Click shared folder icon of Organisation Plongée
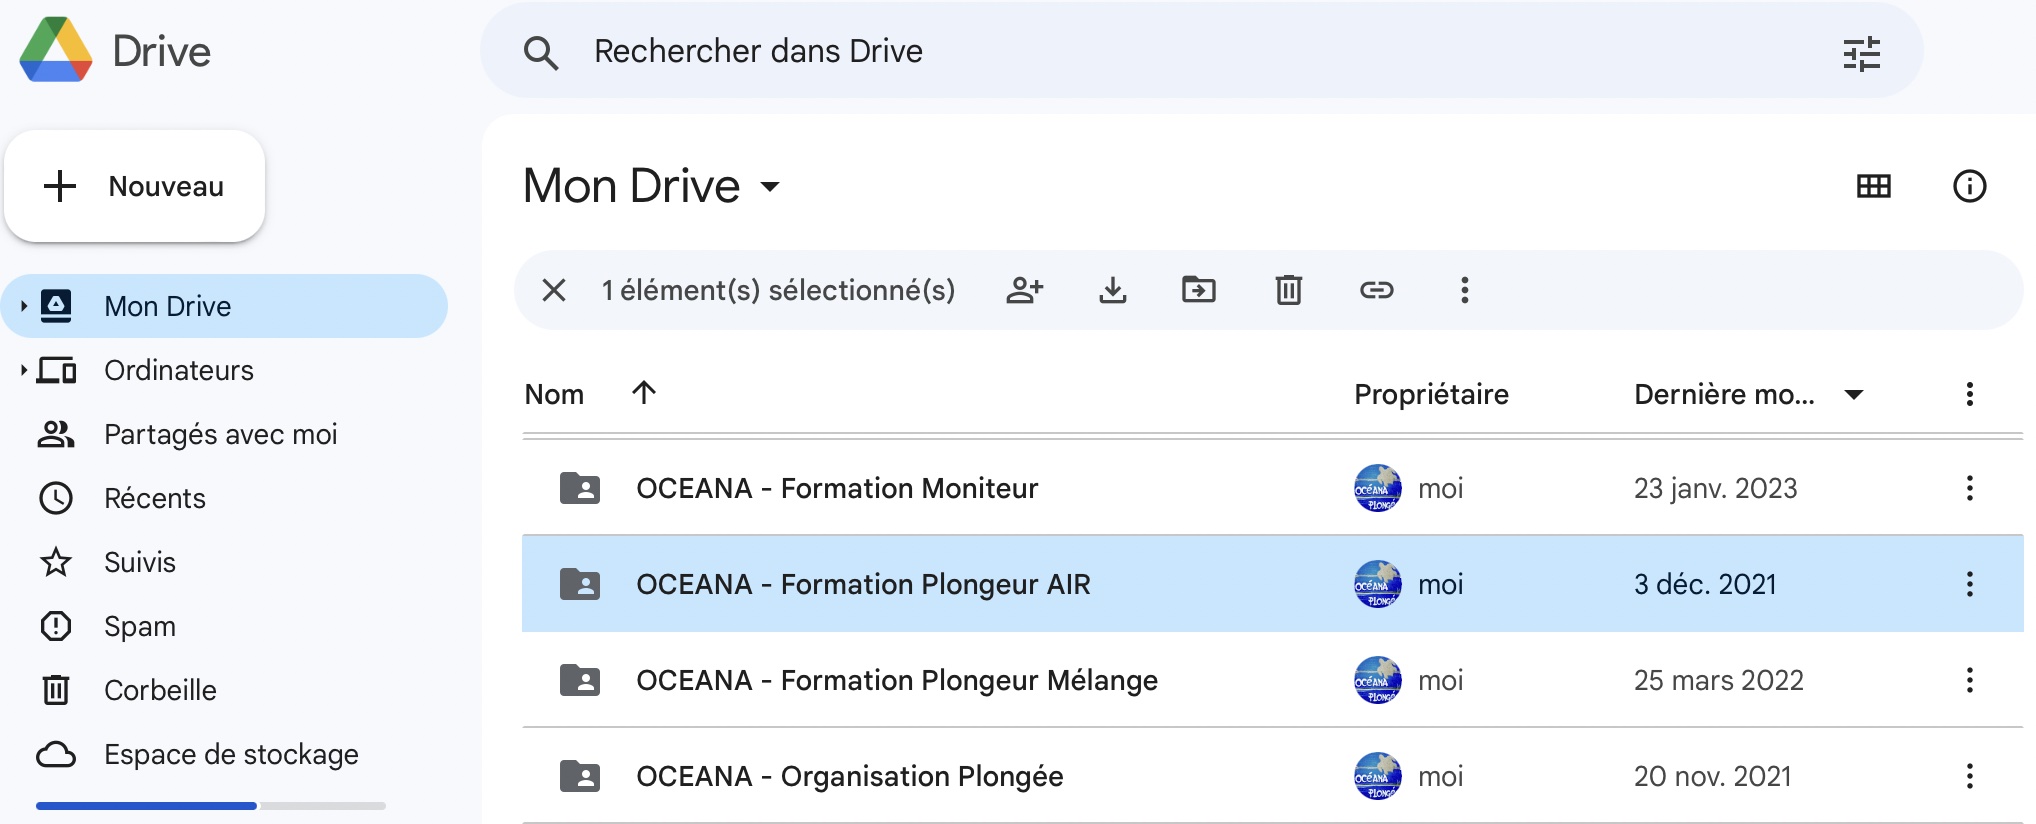The height and width of the screenshot is (824, 2036). [x=580, y=776]
